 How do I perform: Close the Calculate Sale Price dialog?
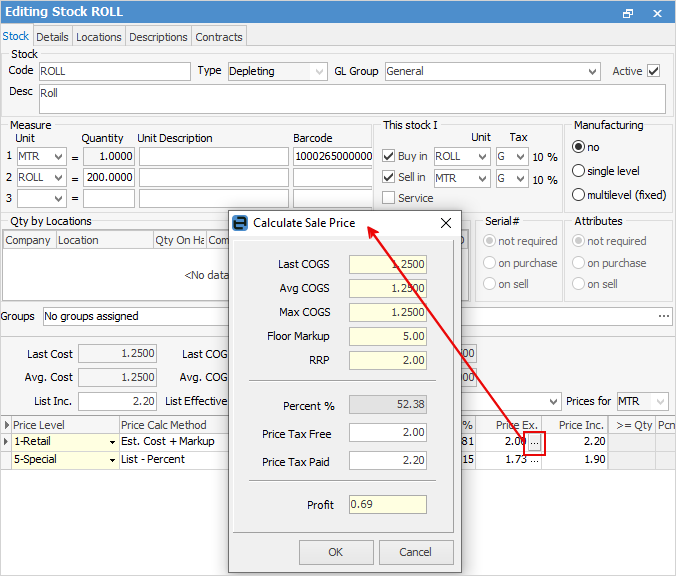click(445, 223)
